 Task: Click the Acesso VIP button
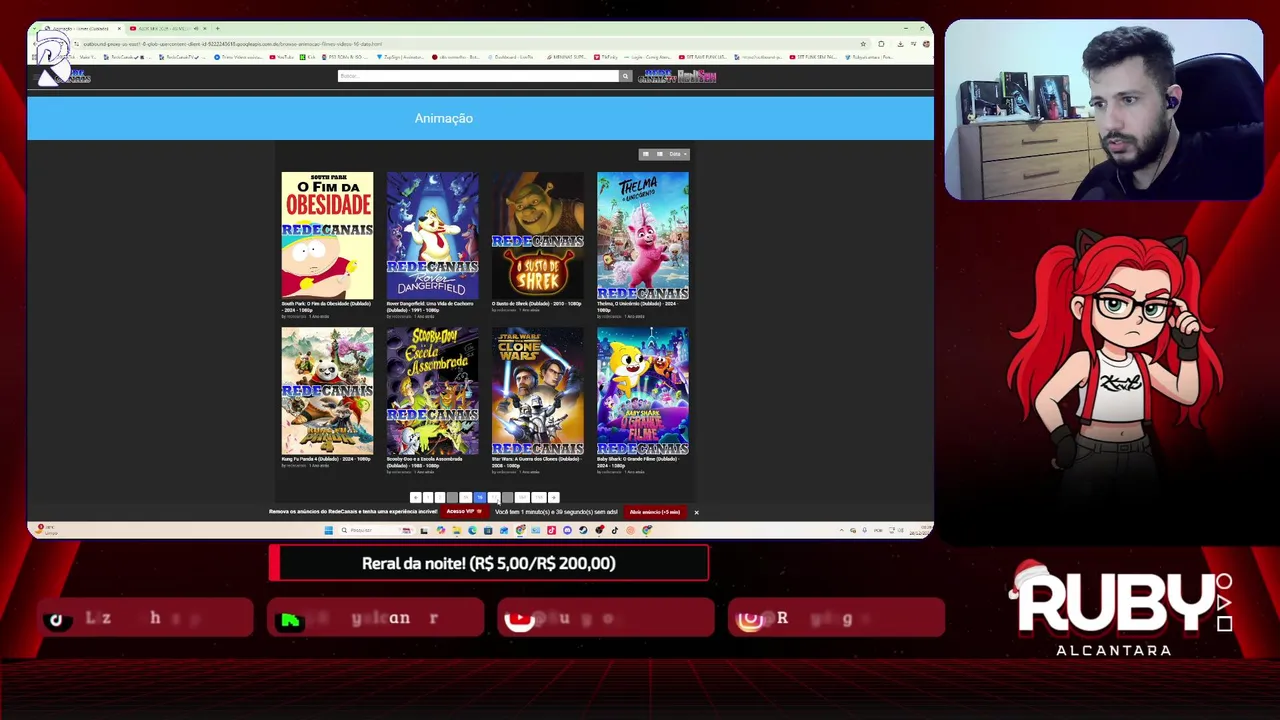[465, 512]
